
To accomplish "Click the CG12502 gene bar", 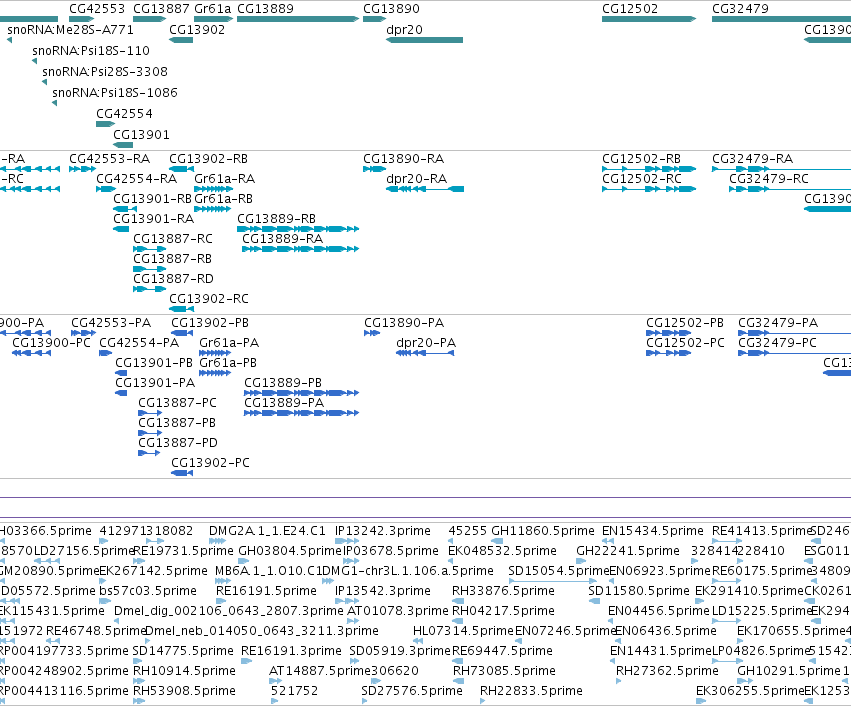I will 649,19.
